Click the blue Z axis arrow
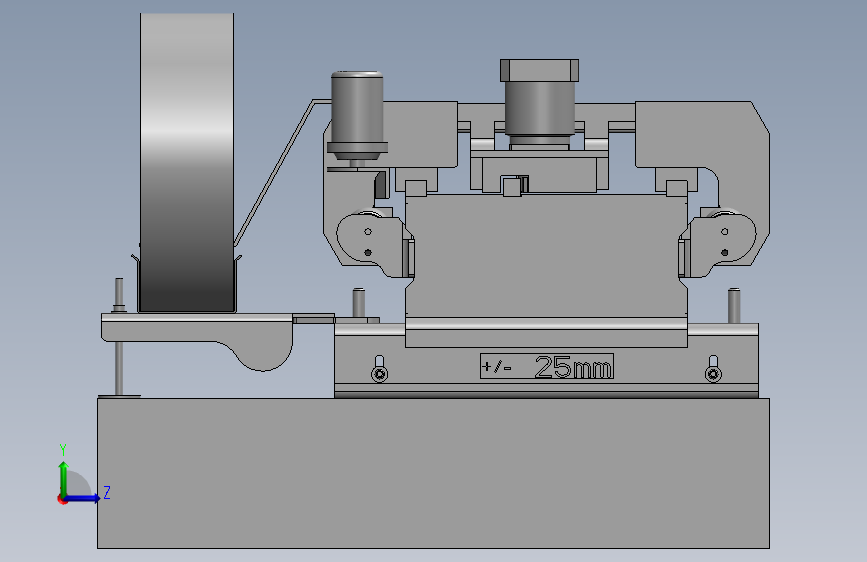The width and height of the screenshot is (867, 562). click(83, 498)
